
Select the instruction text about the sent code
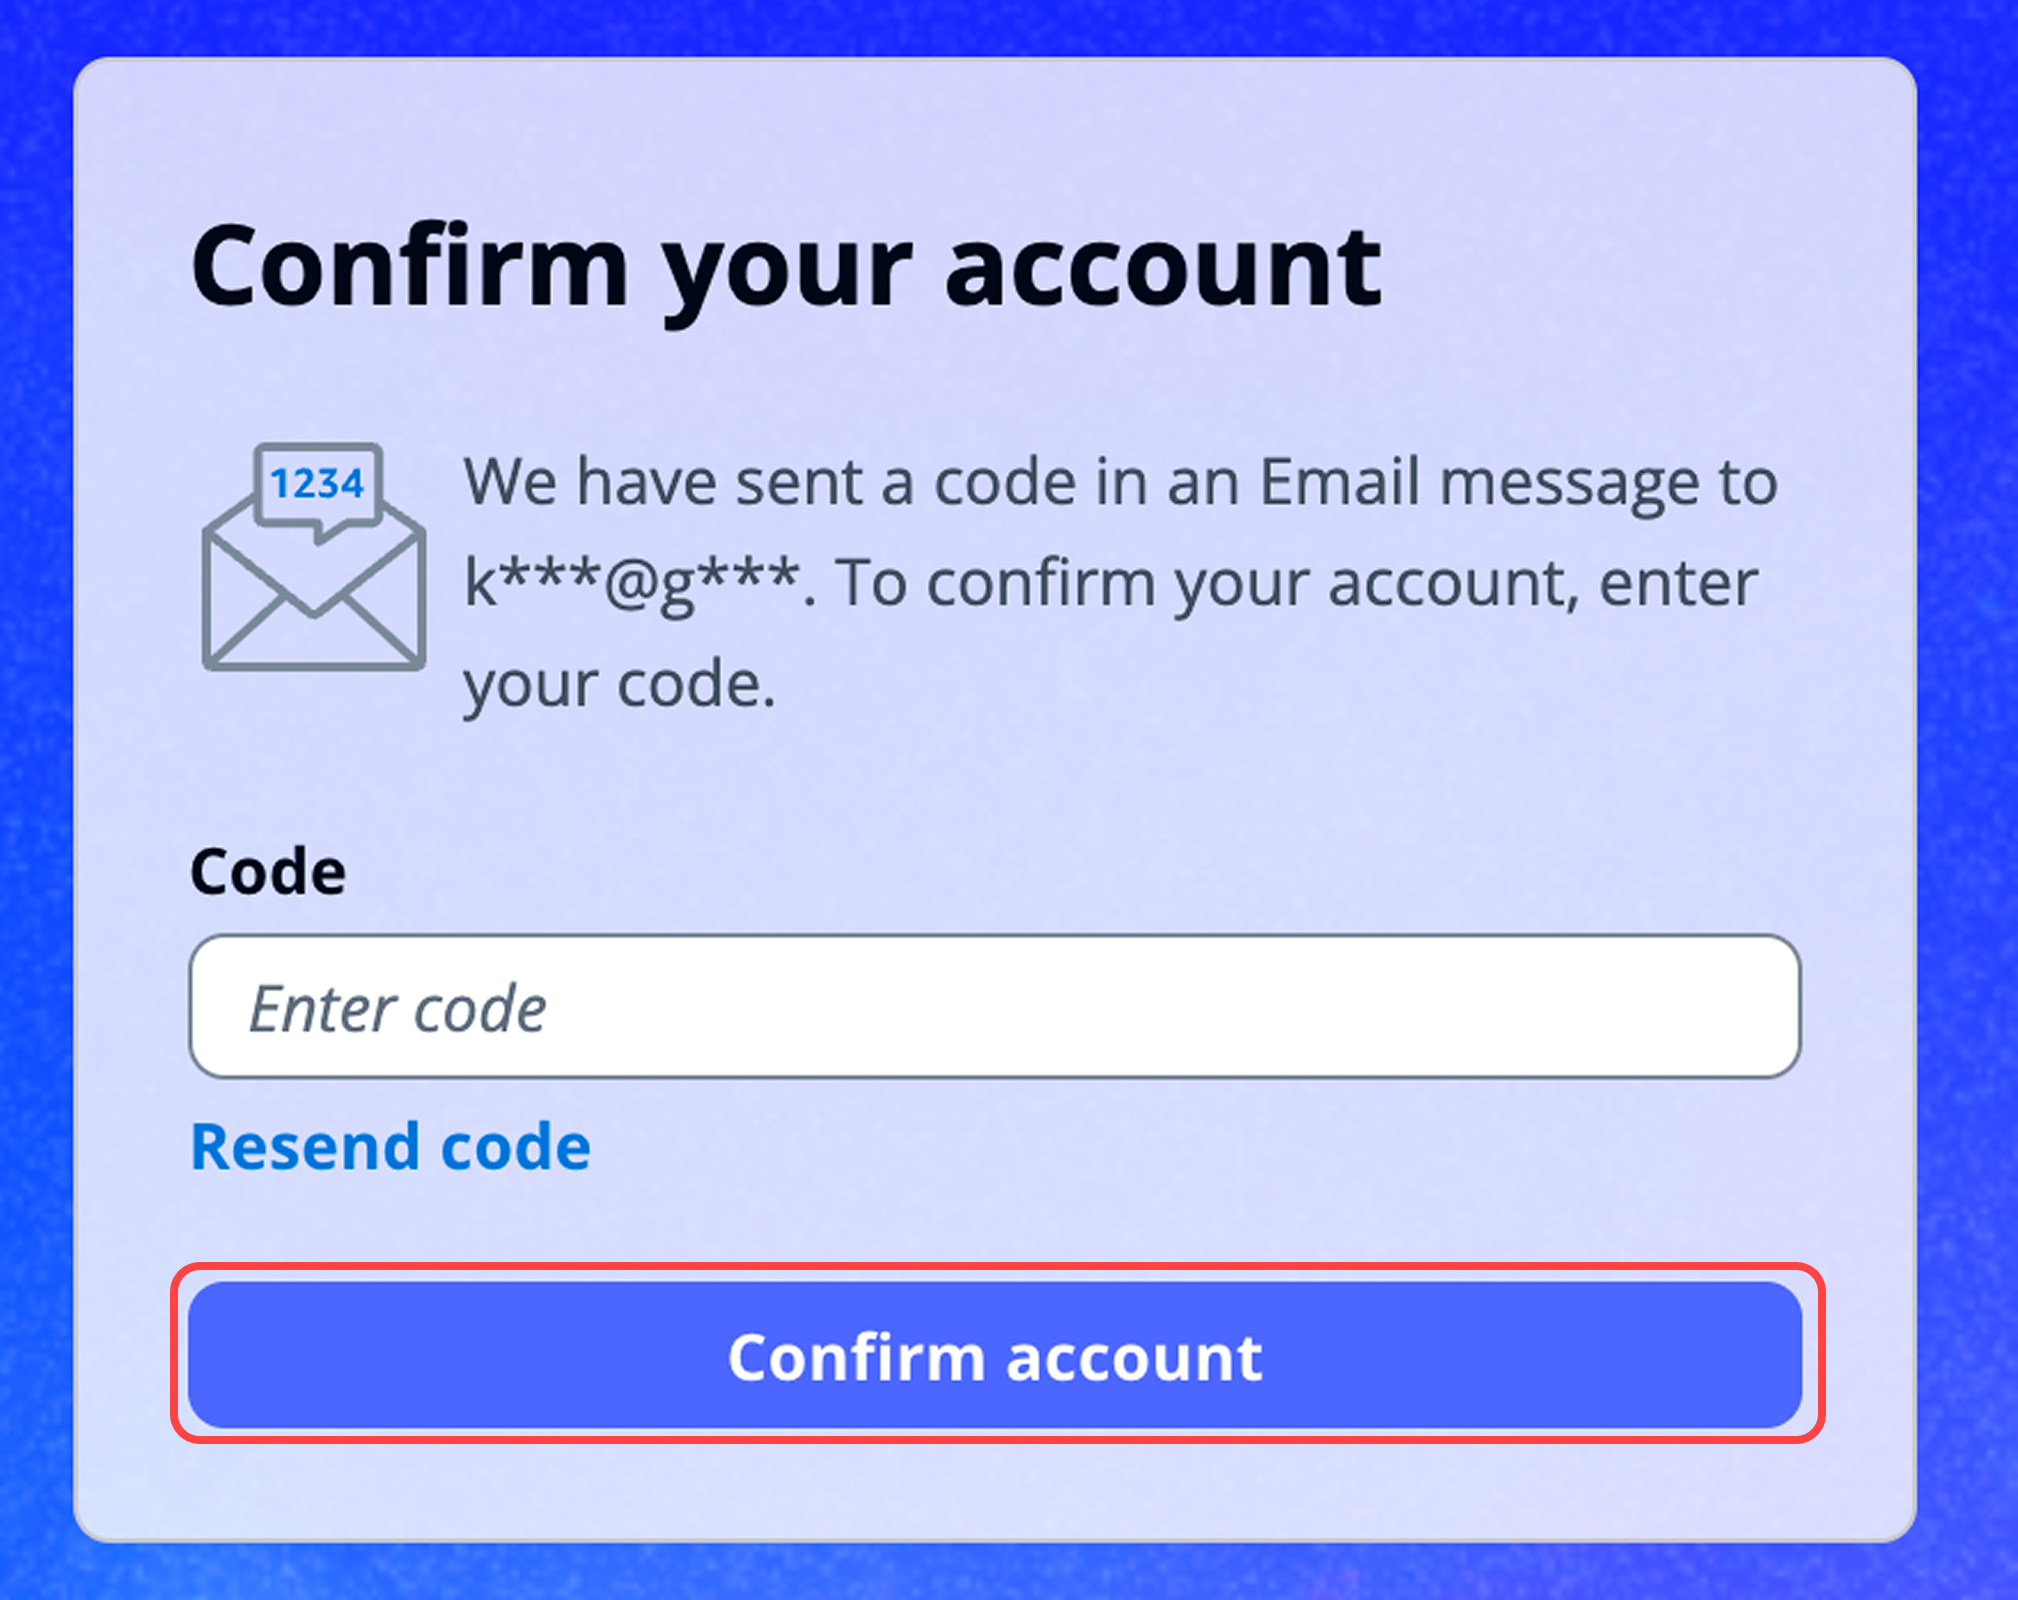[1115, 580]
